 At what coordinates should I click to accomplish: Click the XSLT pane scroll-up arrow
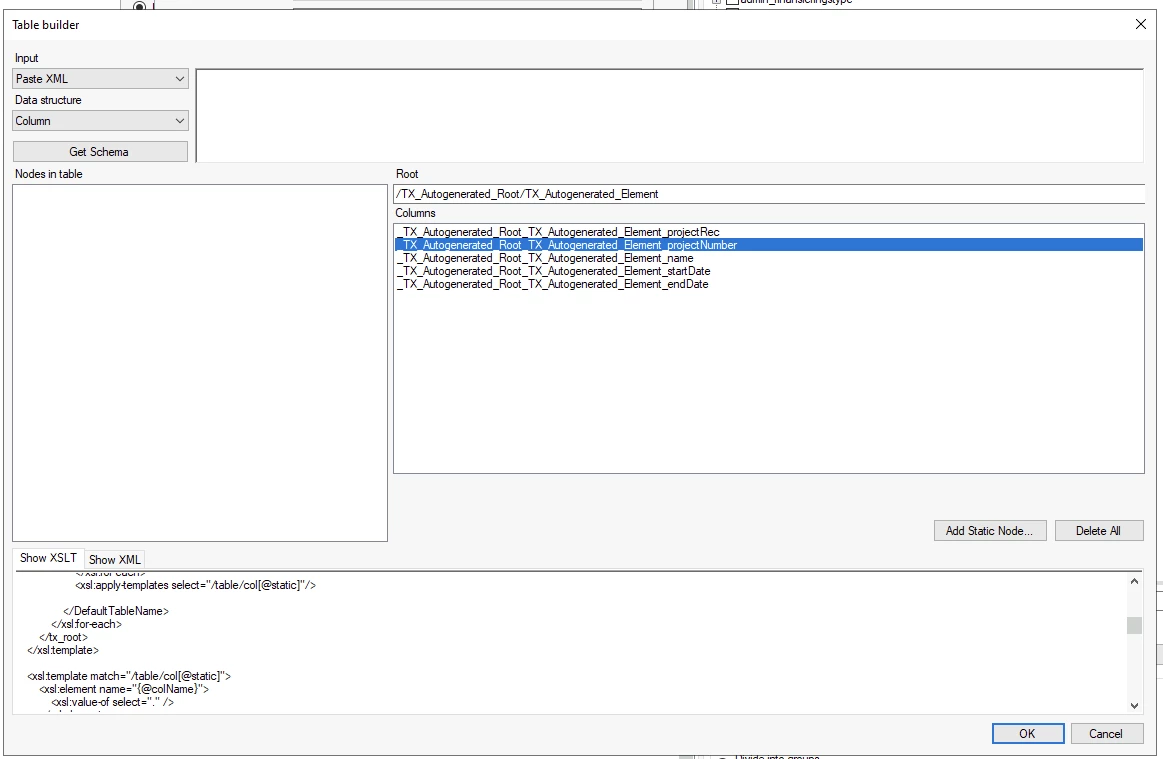tap(1134, 582)
